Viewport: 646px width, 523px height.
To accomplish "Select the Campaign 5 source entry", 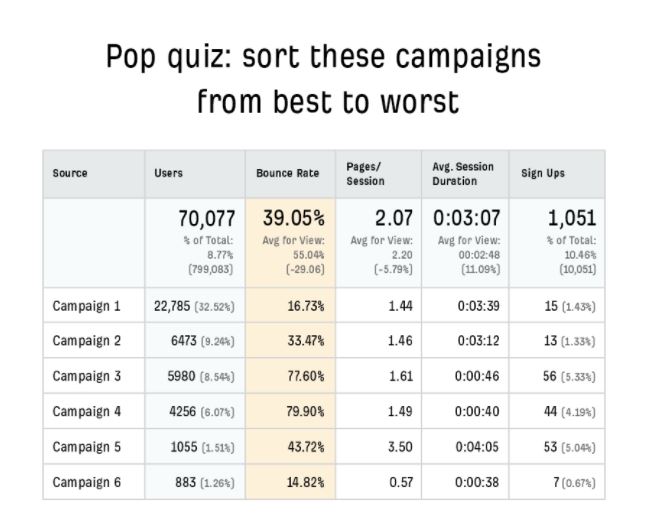I will coord(86,447).
